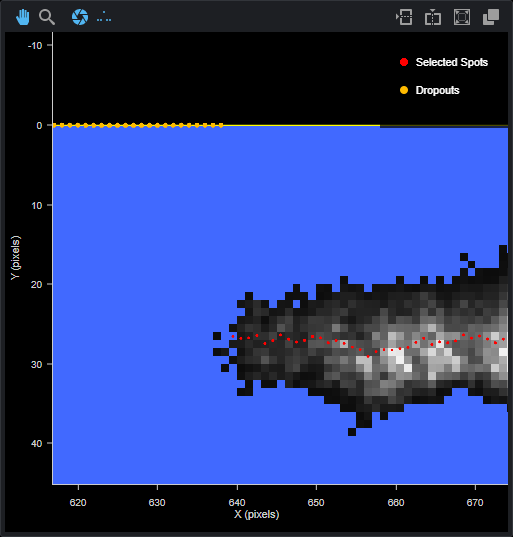Click the X (pixels) axis label
The height and width of the screenshot is (537, 513).
tap(257, 514)
